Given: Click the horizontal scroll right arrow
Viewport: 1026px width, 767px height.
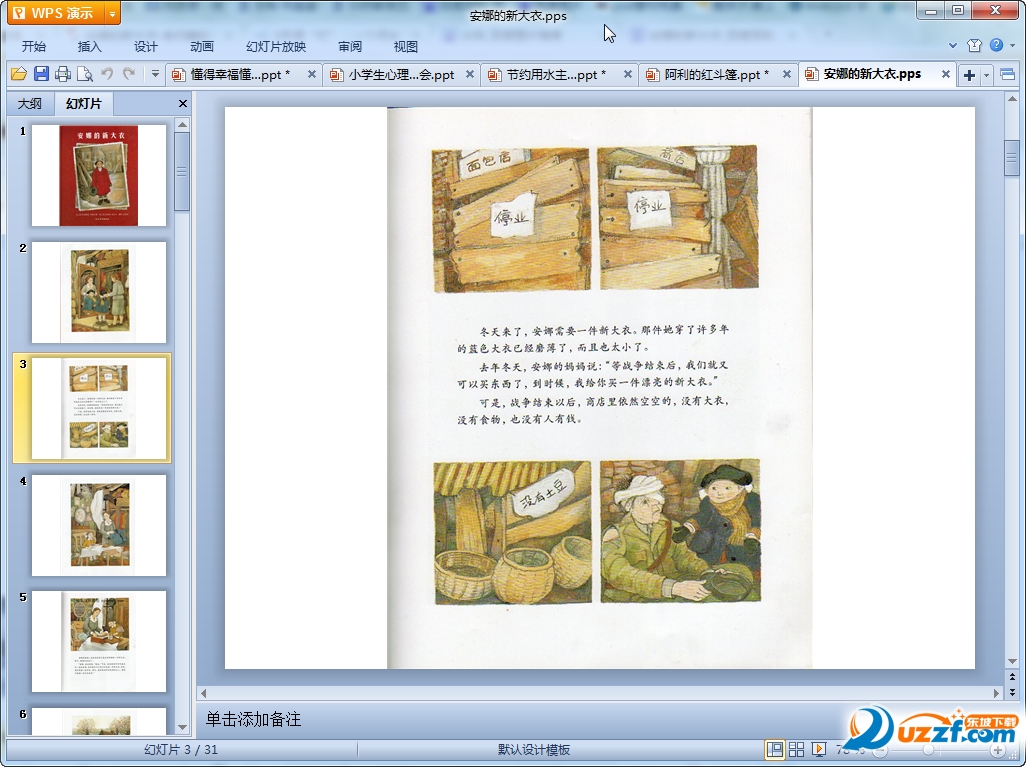Looking at the screenshot, I should click(996, 693).
